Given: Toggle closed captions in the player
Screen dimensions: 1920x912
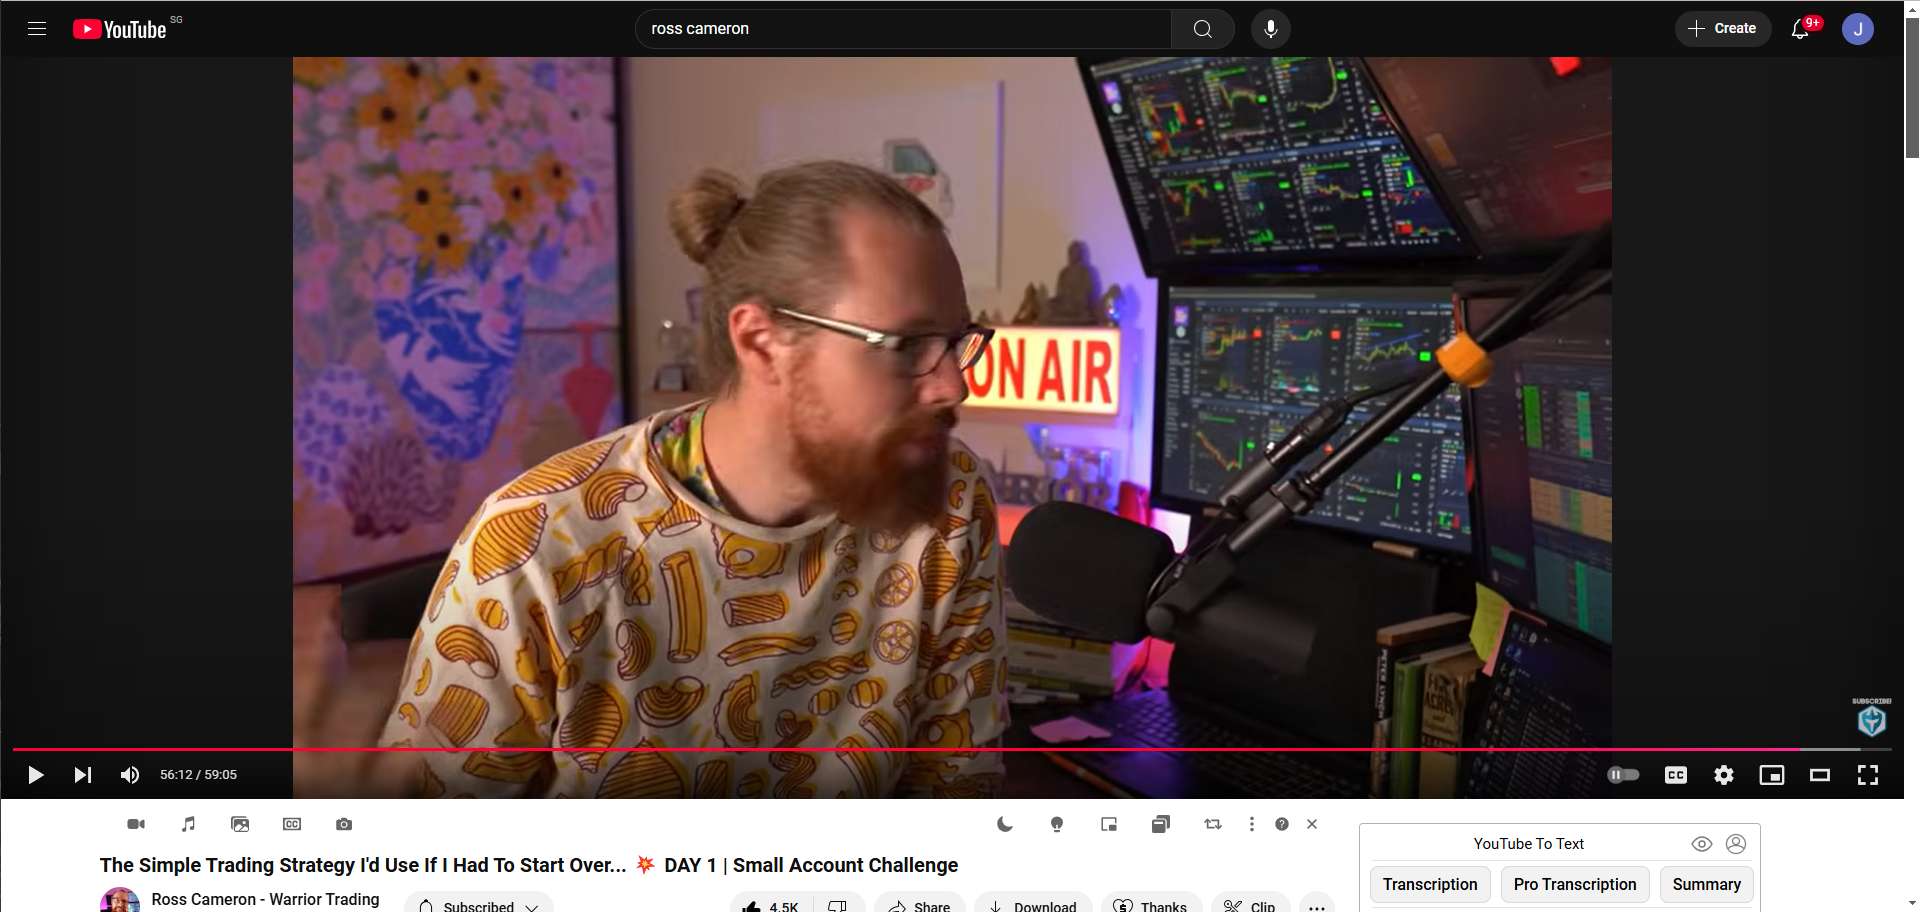Looking at the screenshot, I should pyautogui.click(x=1675, y=775).
